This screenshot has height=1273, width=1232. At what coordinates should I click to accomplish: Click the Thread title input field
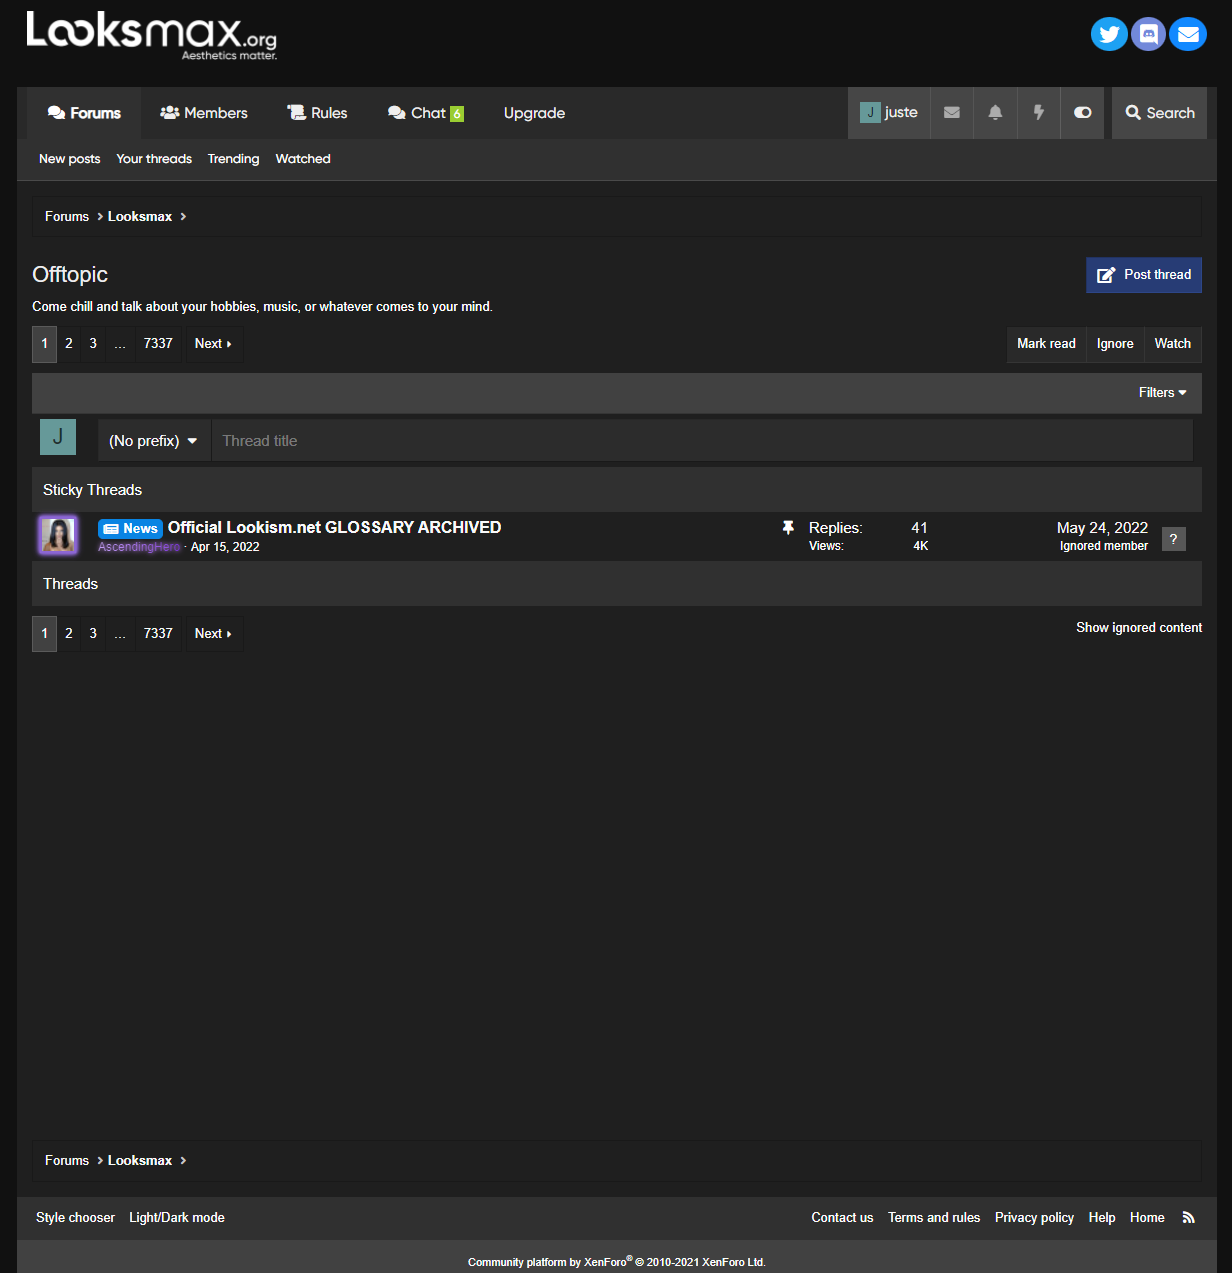[702, 441]
